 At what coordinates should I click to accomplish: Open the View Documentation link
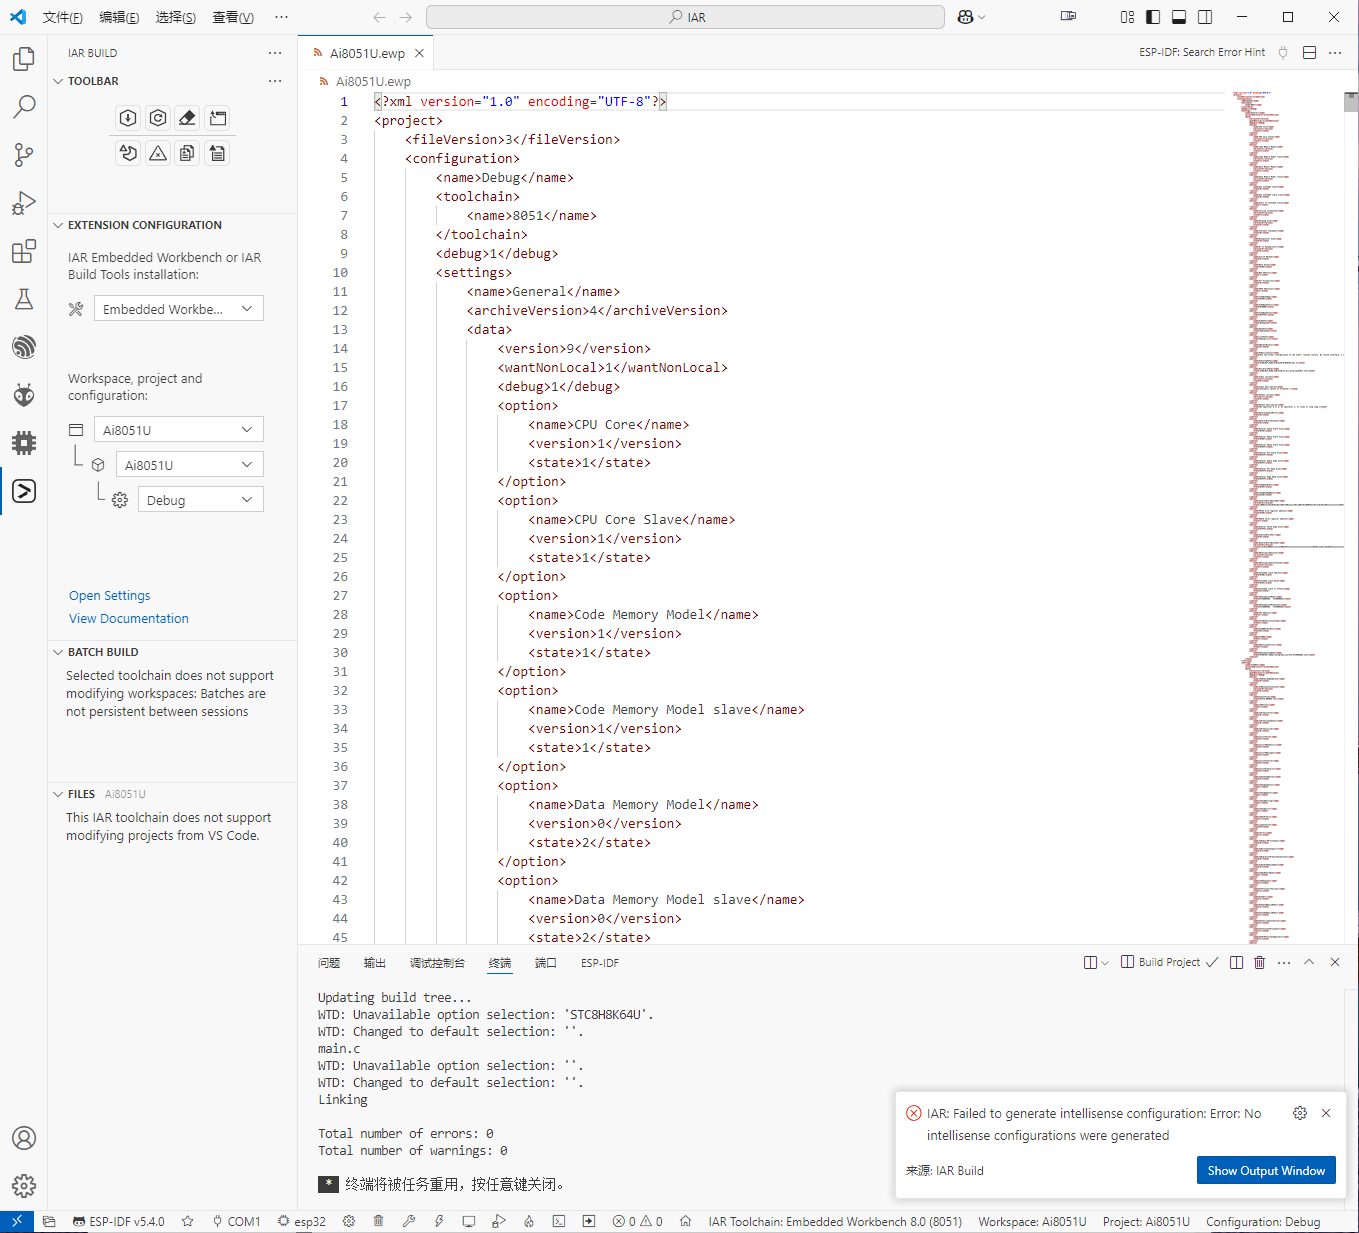click(x=129, y=618)
